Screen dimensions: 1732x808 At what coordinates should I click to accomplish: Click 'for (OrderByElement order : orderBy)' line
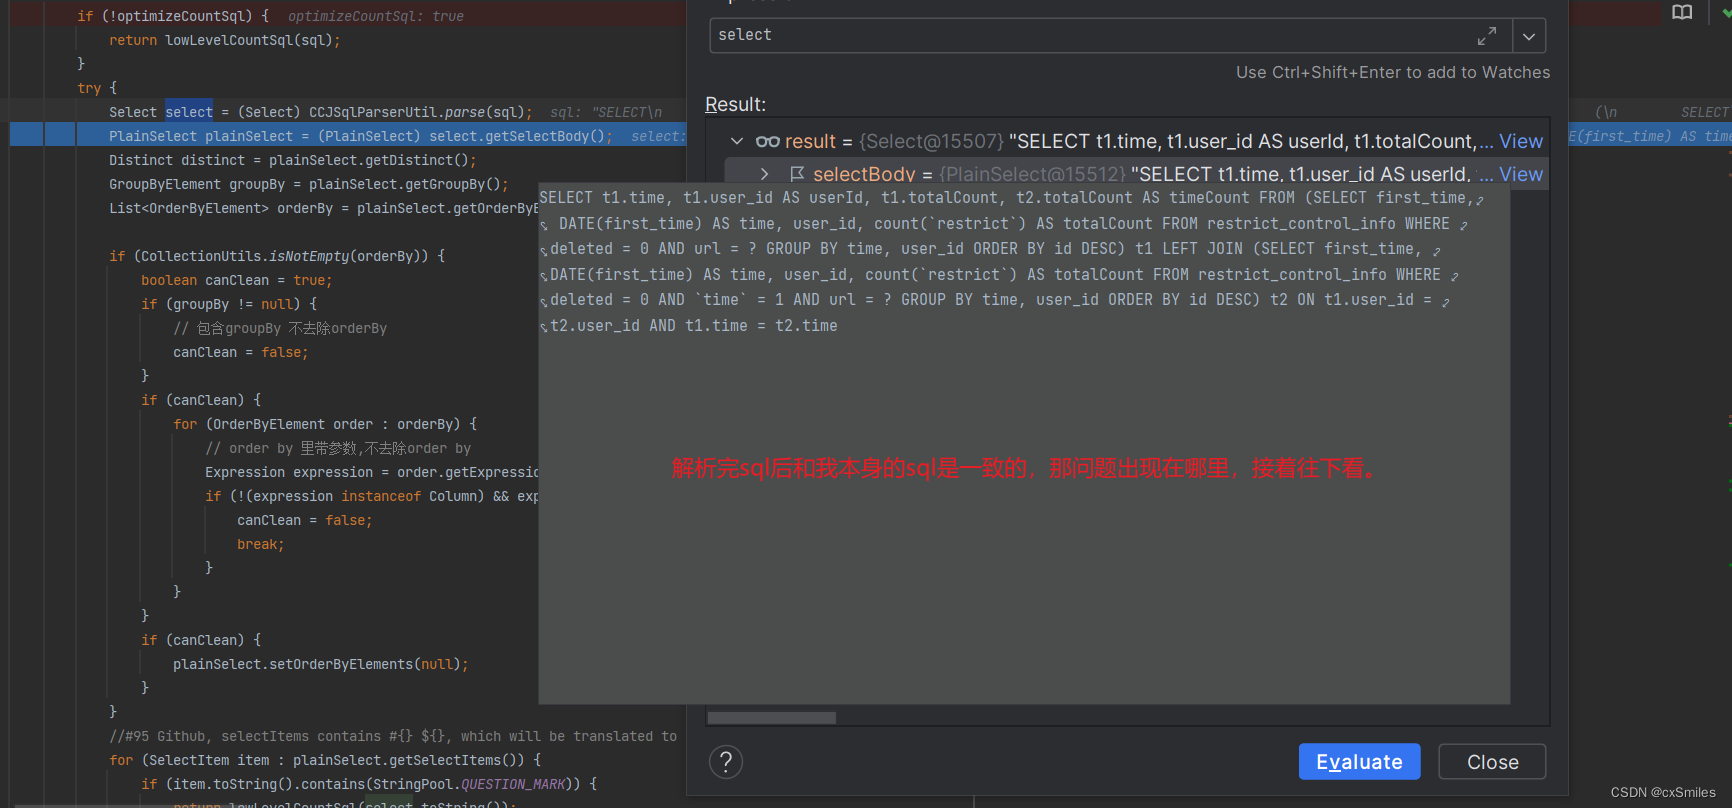pos(325,424)
